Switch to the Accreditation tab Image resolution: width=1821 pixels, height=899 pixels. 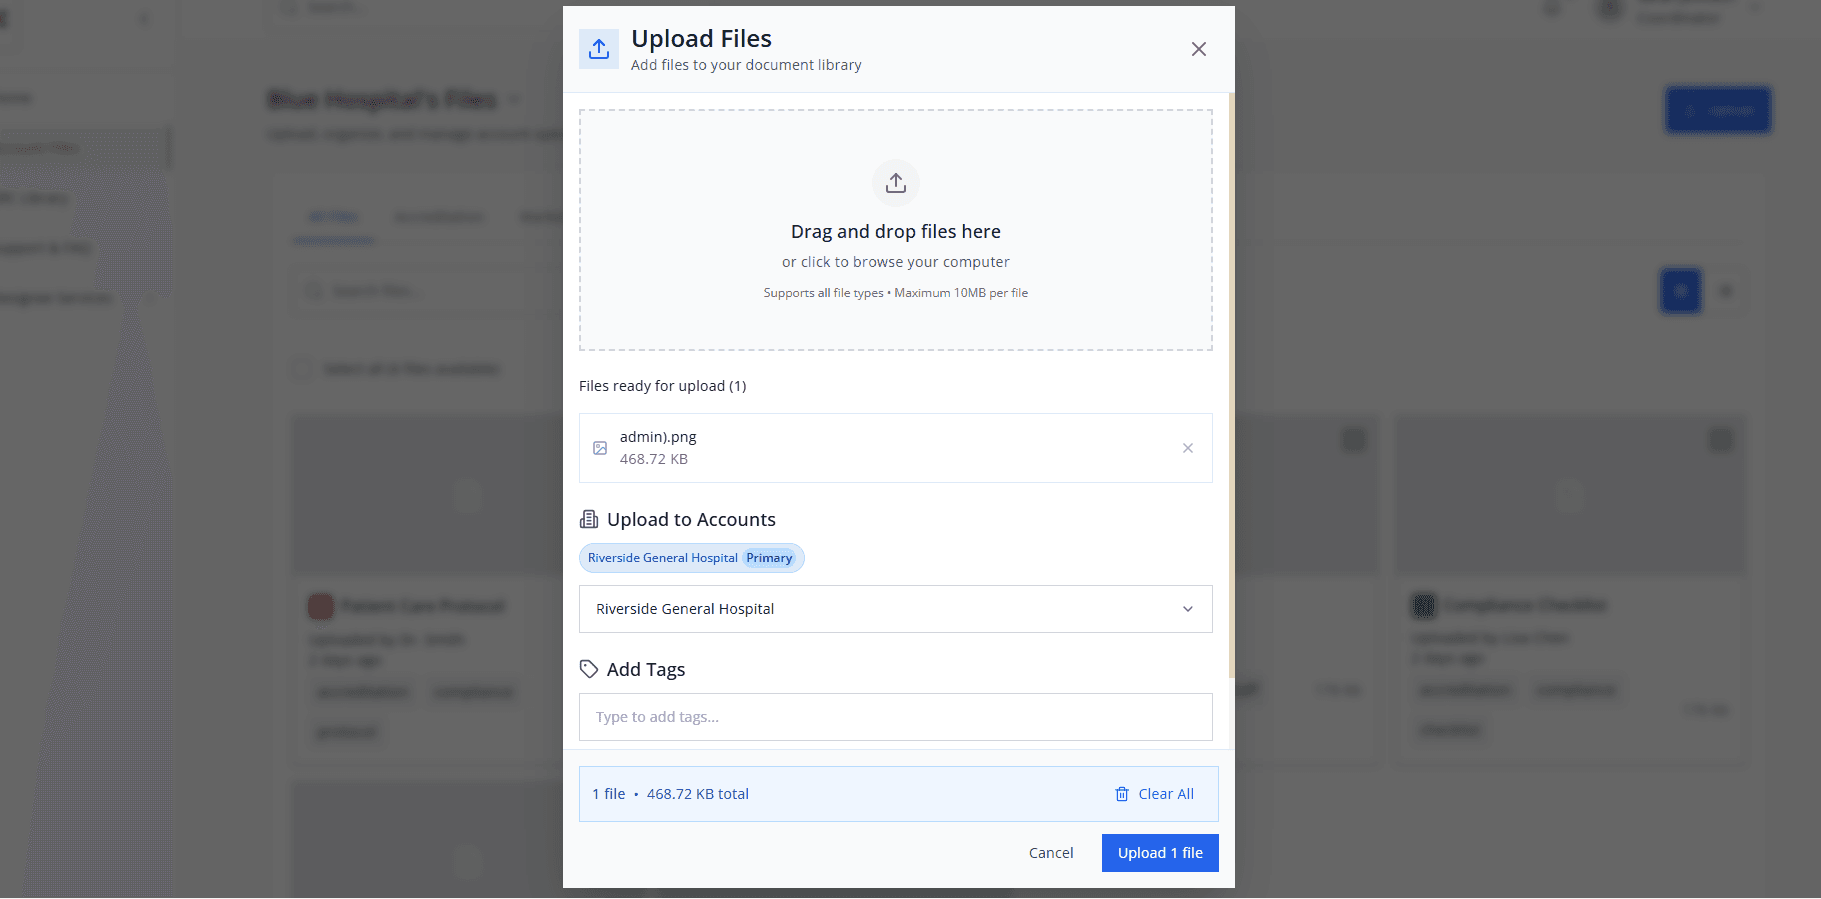pos(438,217)
